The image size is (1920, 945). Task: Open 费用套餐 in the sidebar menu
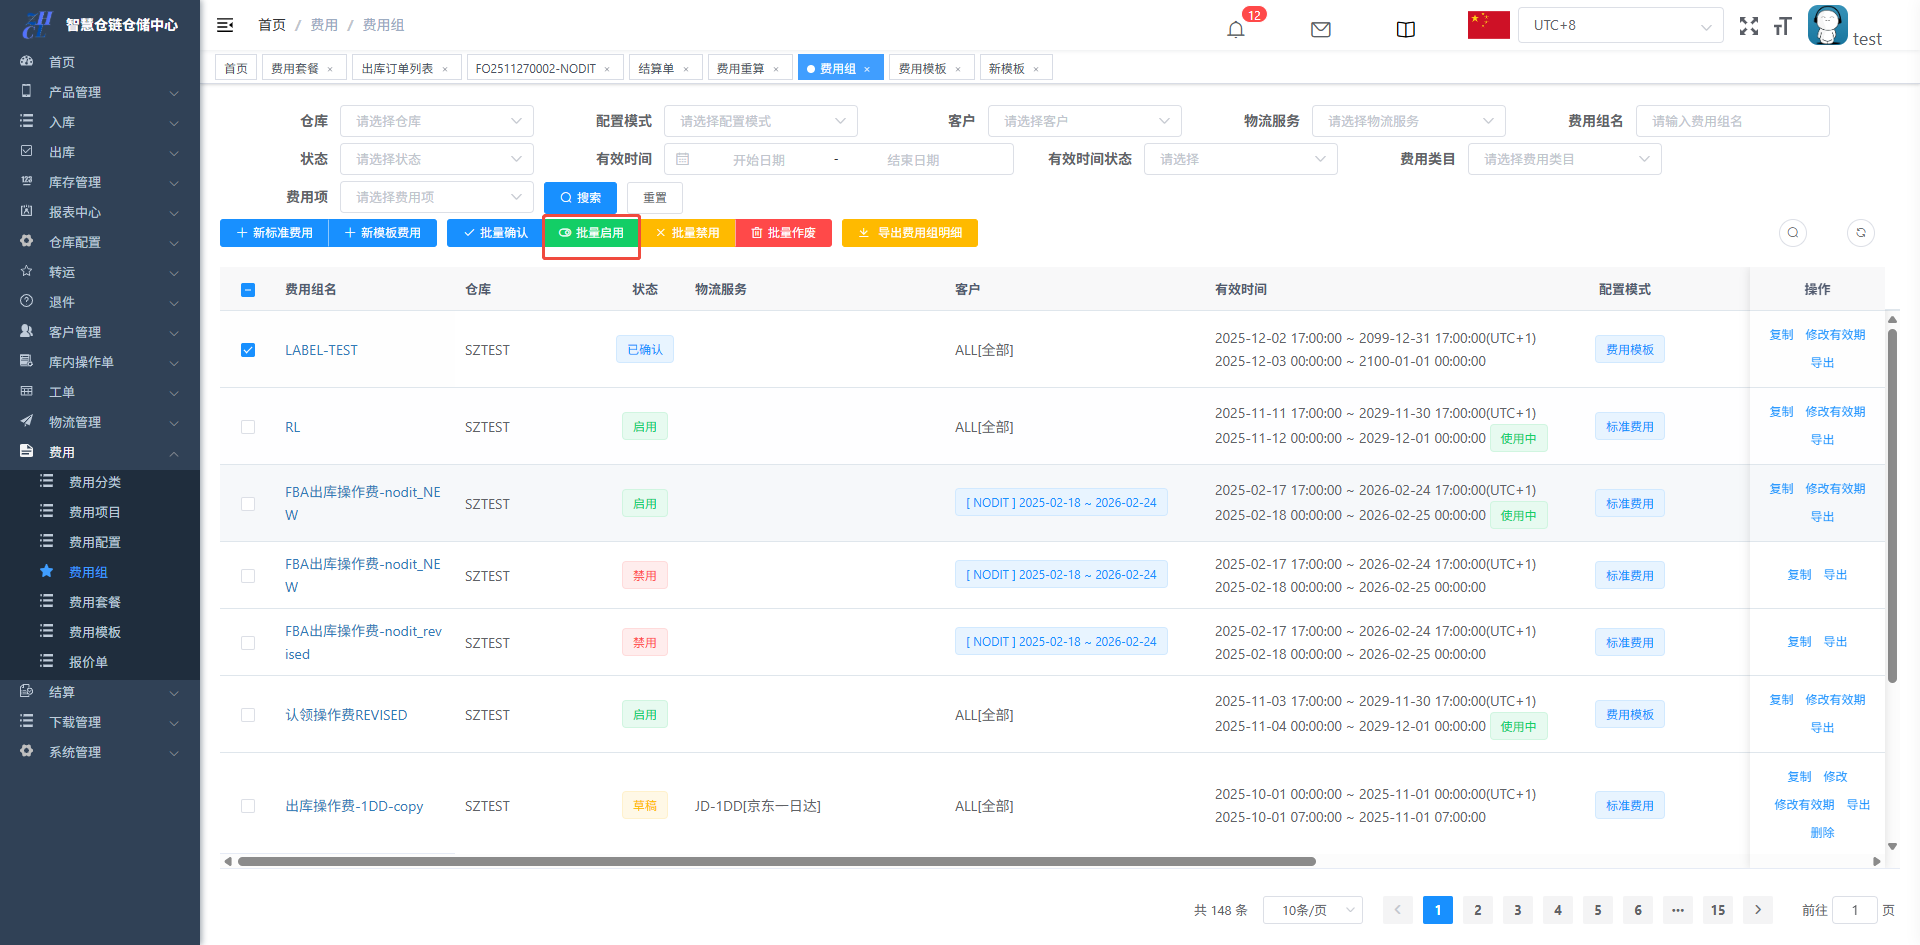coord(95,602)
